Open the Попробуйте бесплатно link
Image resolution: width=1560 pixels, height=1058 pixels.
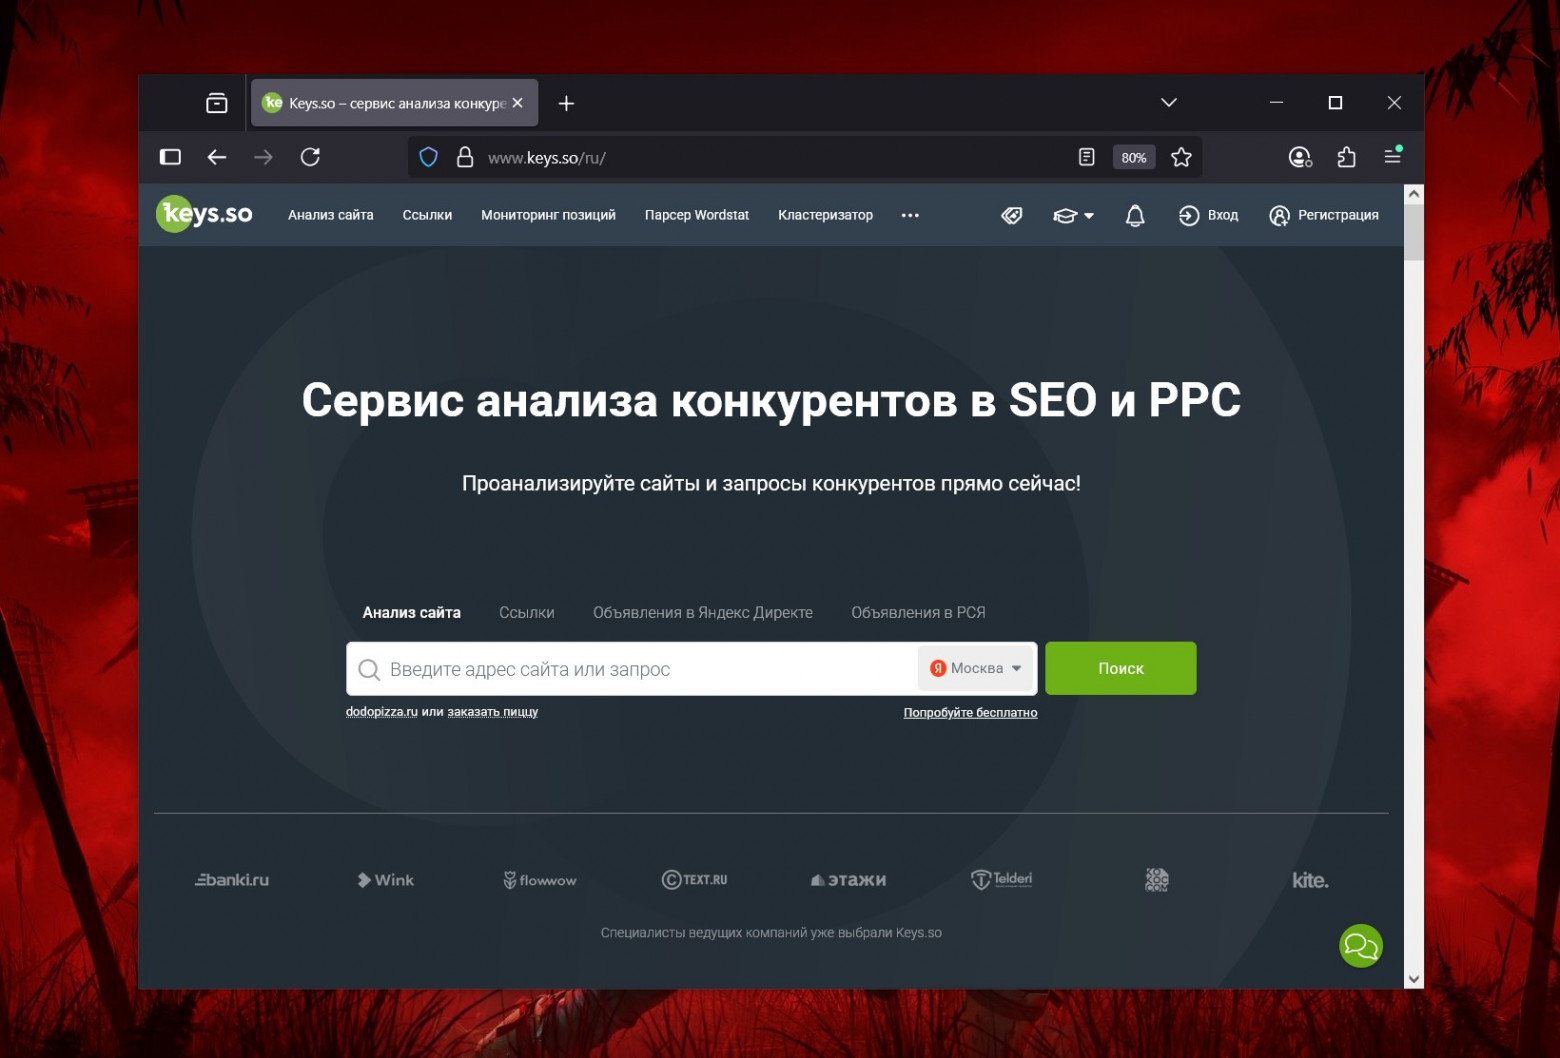(970, 712)
